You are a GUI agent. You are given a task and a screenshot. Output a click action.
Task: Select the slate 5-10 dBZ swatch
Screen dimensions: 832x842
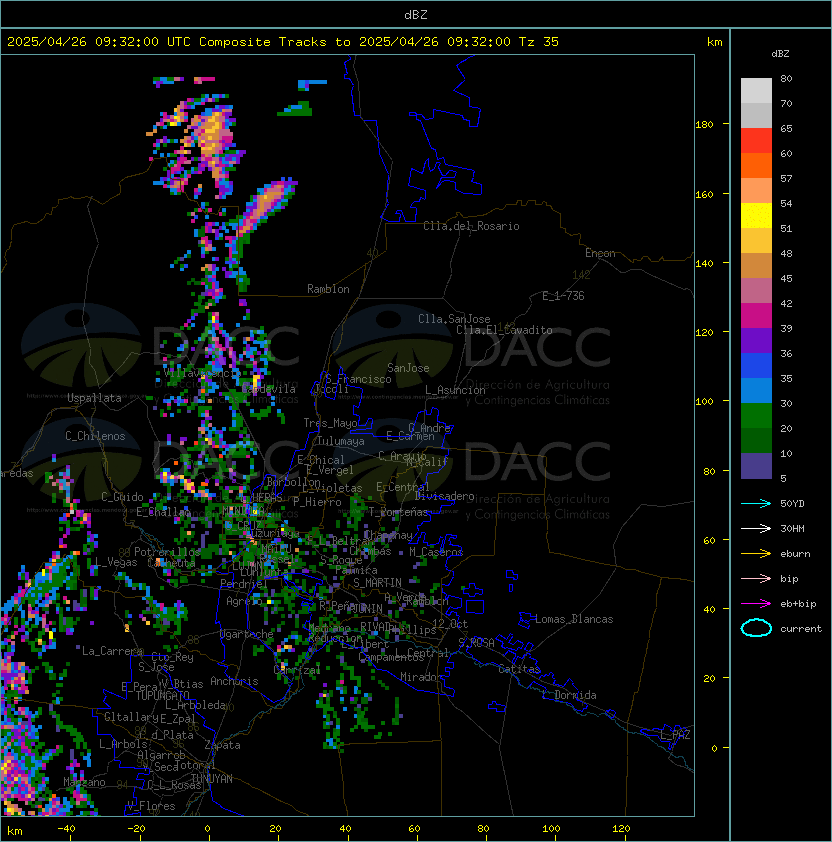click(x=756, y=466)
